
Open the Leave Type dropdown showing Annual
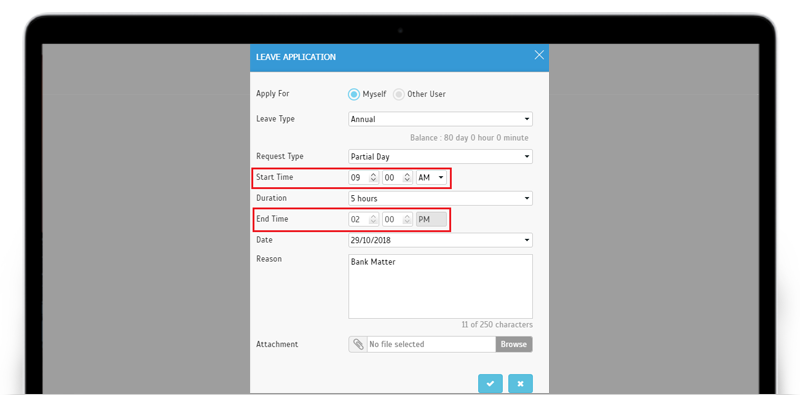(x=440, y=119)
